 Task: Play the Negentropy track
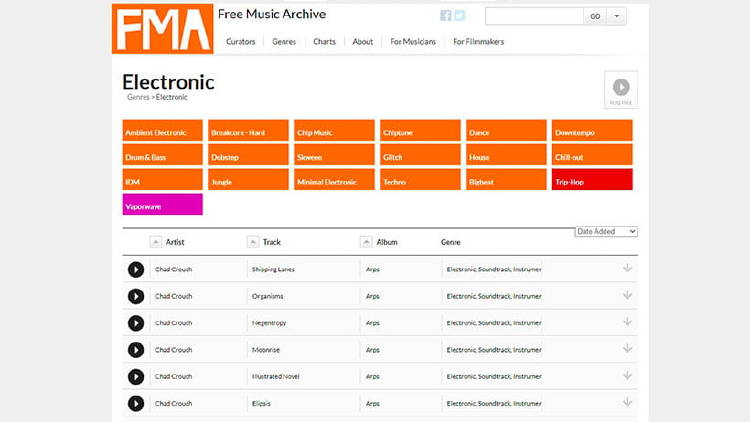(136, 323)
